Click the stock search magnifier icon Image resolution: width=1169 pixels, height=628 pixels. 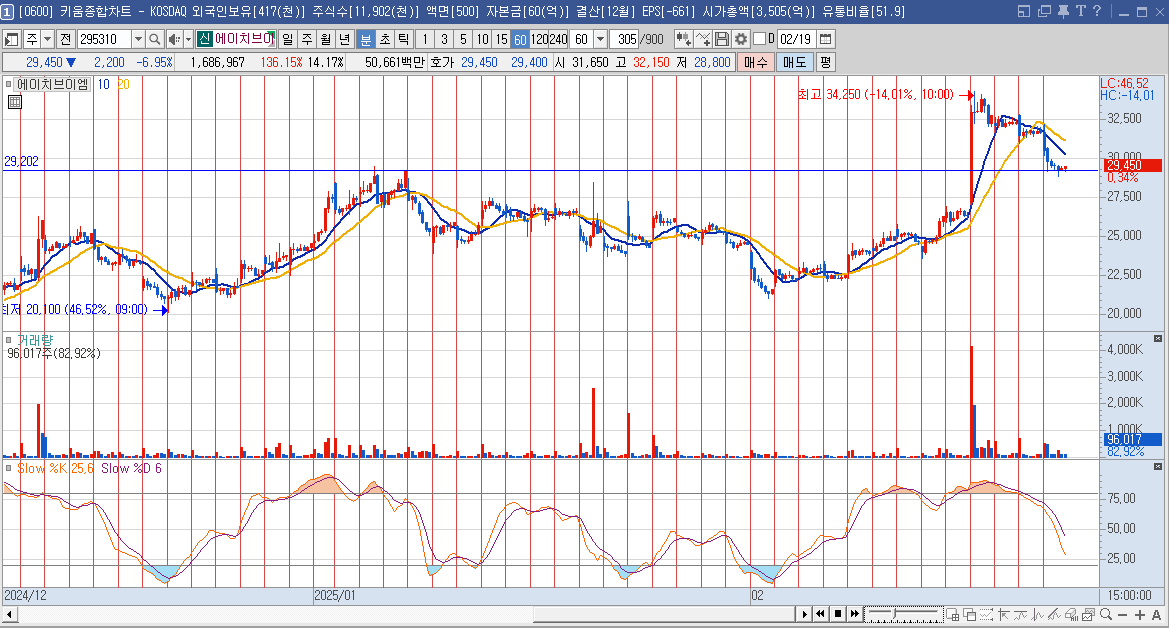tap(154, 39)
